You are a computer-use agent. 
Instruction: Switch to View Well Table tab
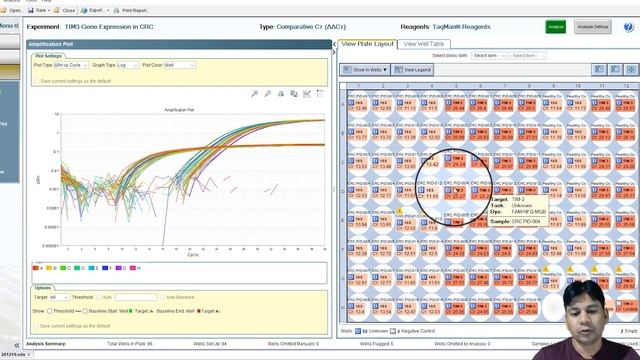coord(423,44)
